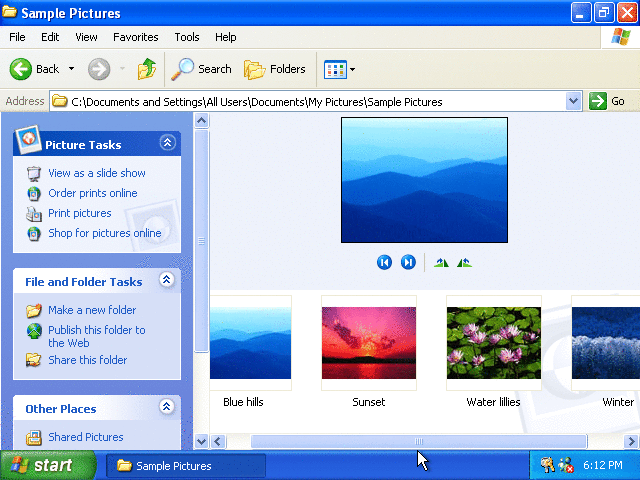Click the Shared Pictures folder icon
This screenshot has width=640, height=480.
(x=33, y=438)
